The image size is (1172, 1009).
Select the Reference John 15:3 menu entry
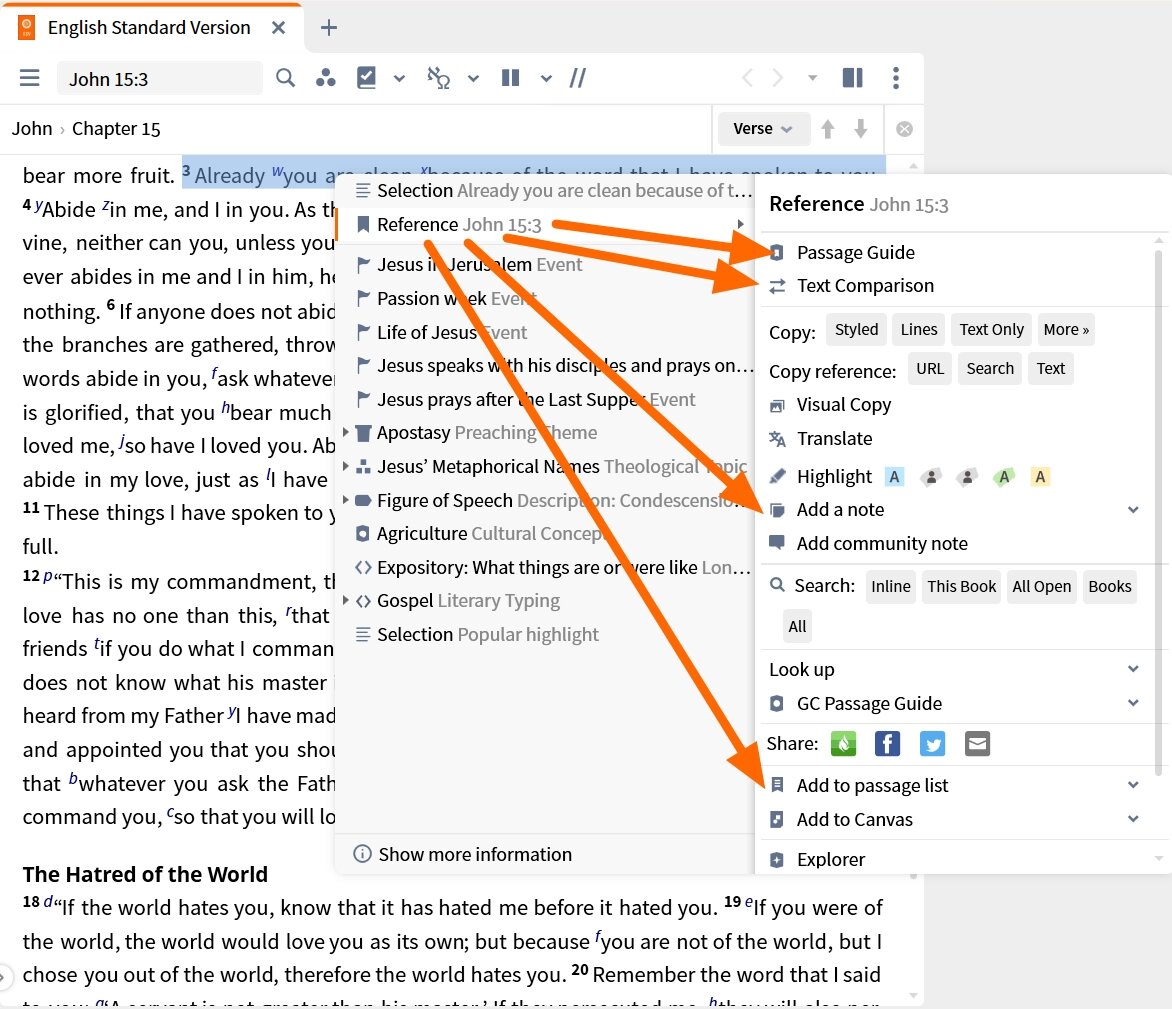tap(546, 224)
